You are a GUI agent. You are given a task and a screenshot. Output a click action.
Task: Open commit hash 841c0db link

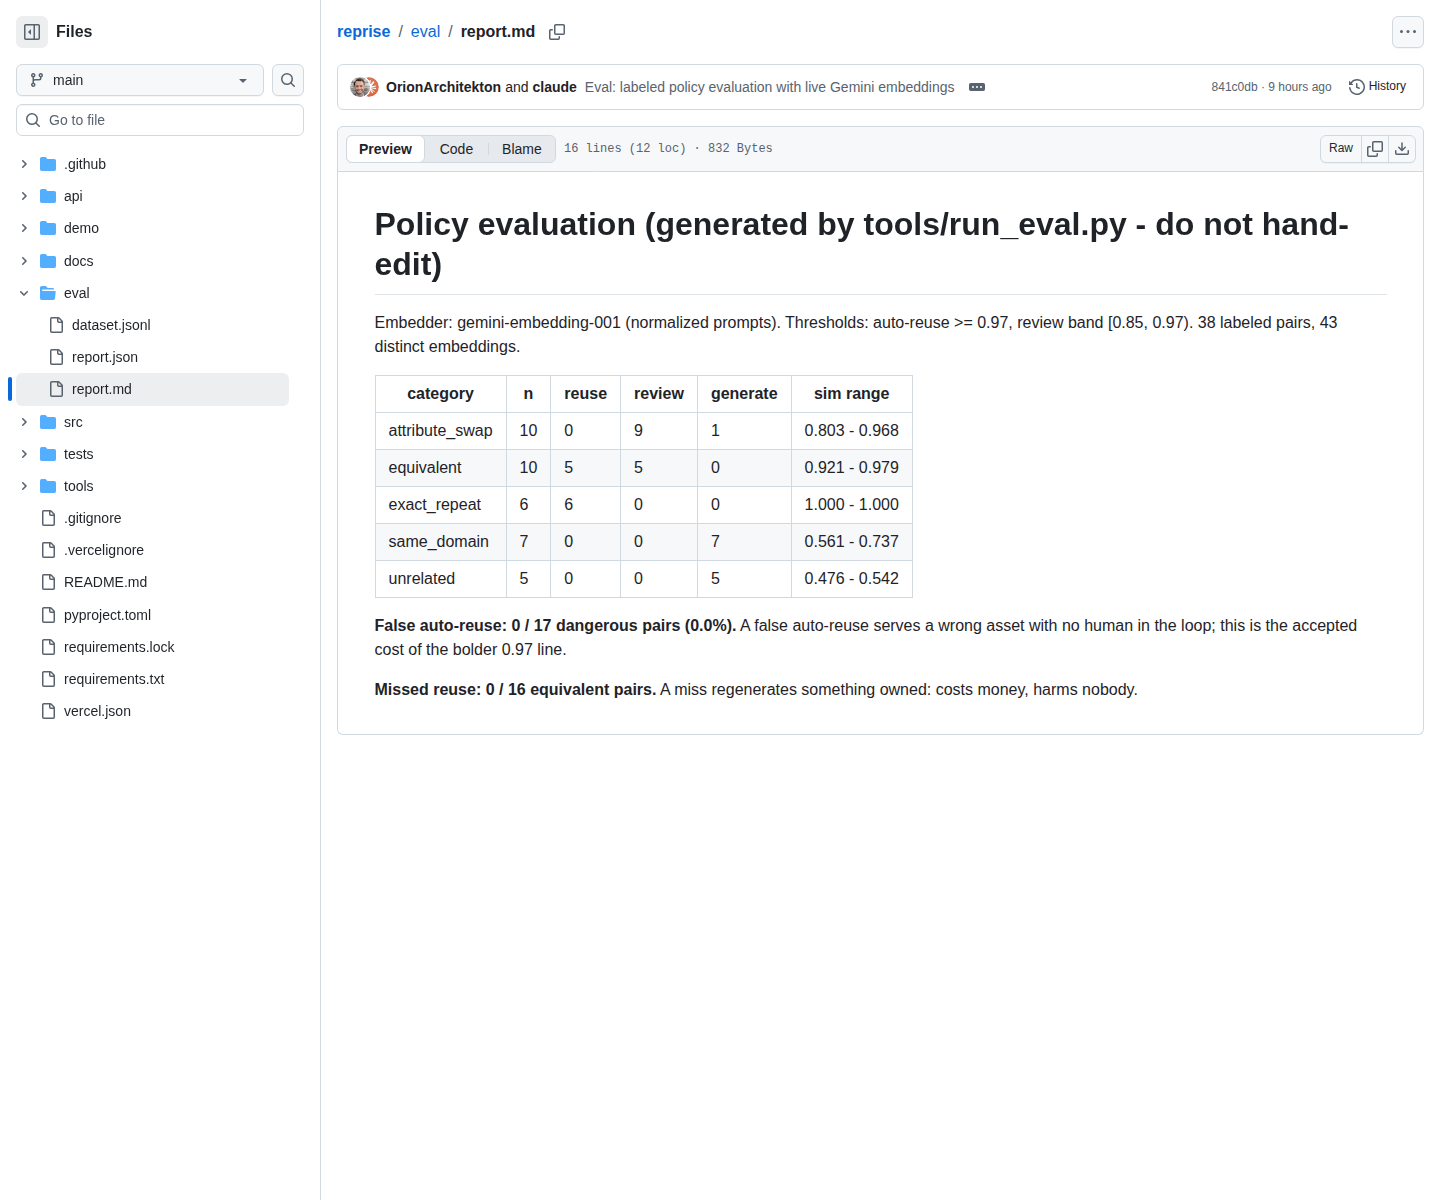tap(1234, 87)
